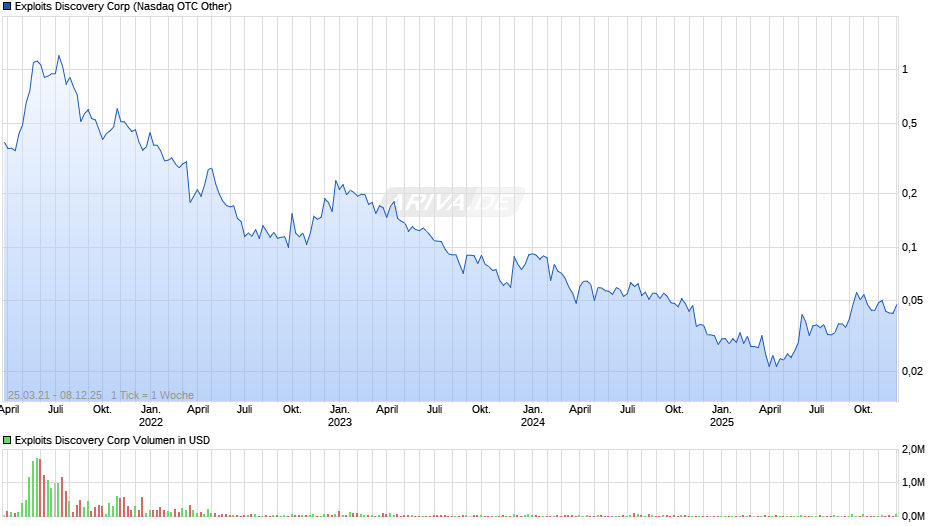Image resolution: width=940 pixels, height=526 pixels.
Task: Click the 'Juli' label before 'Okt.' of 2021
Action: pos(56,410)
